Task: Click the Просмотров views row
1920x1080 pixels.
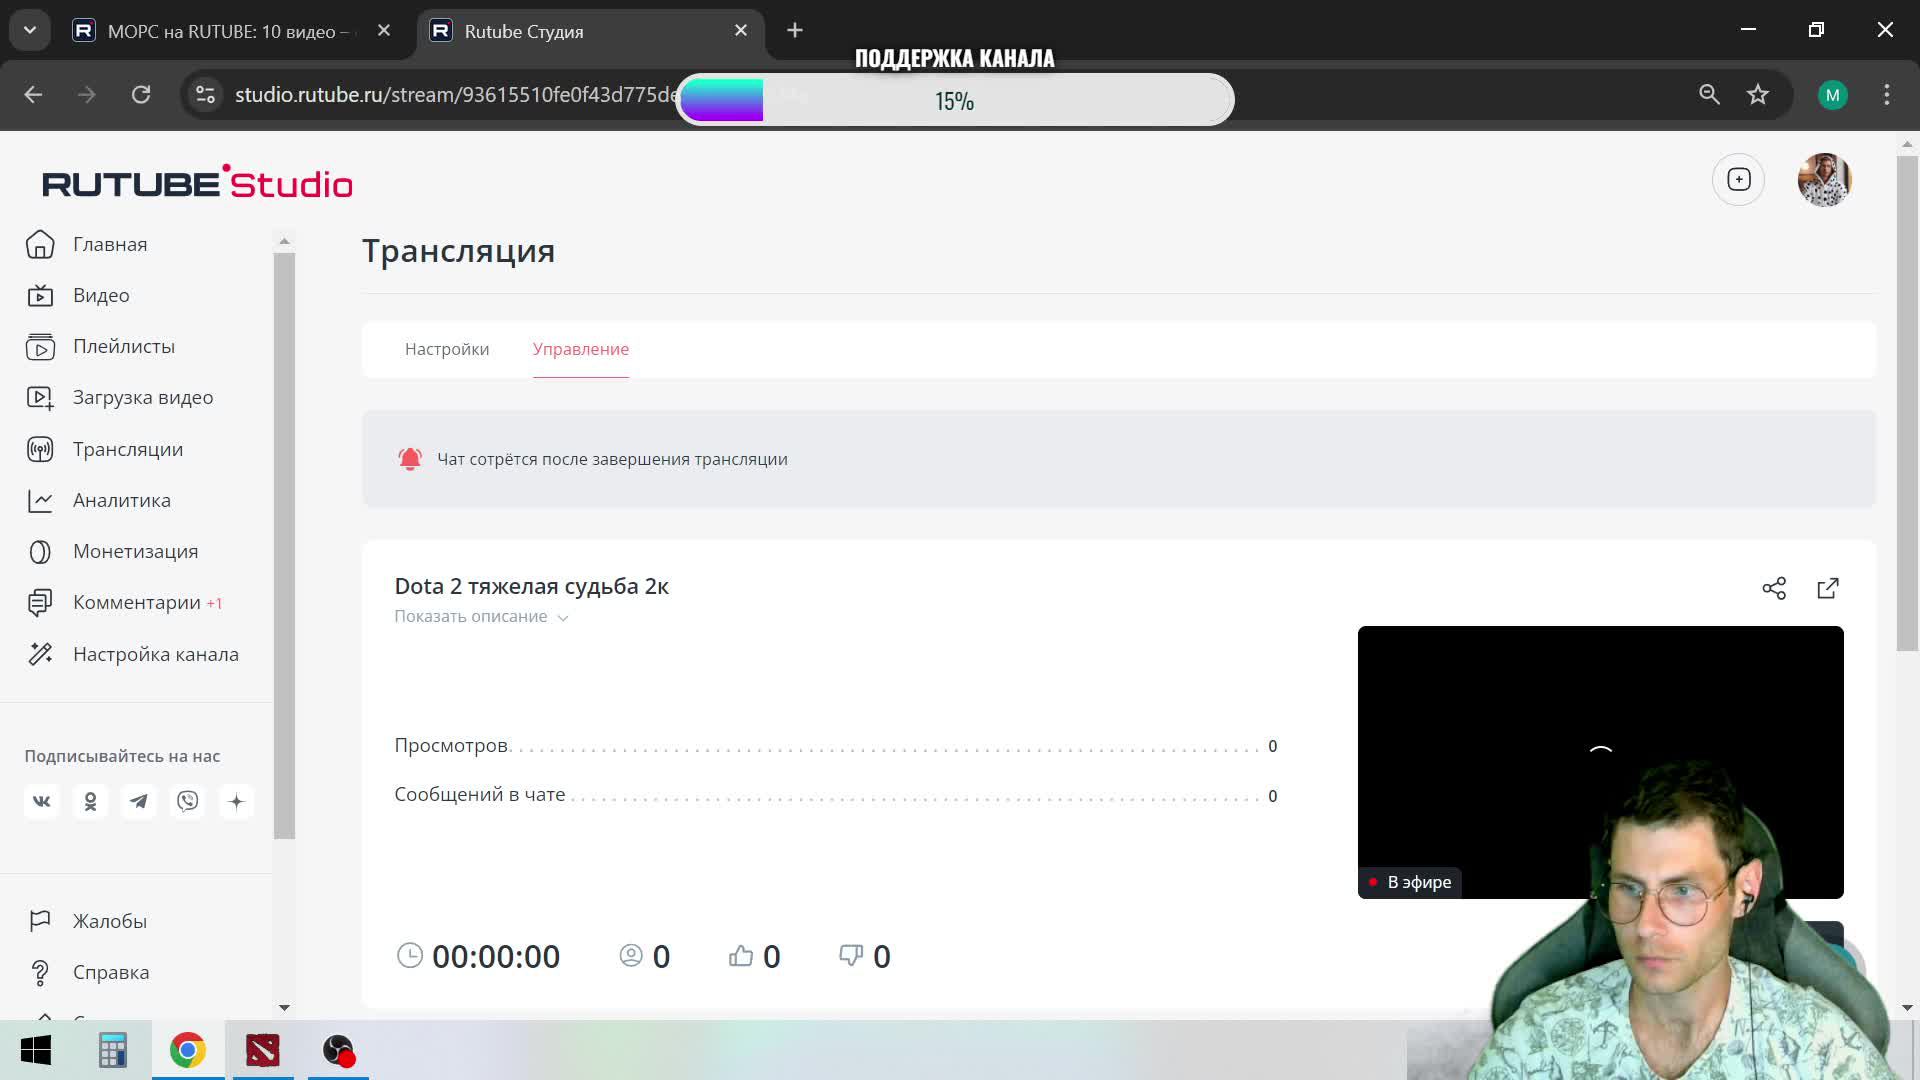Action: [x=836, y=746]
